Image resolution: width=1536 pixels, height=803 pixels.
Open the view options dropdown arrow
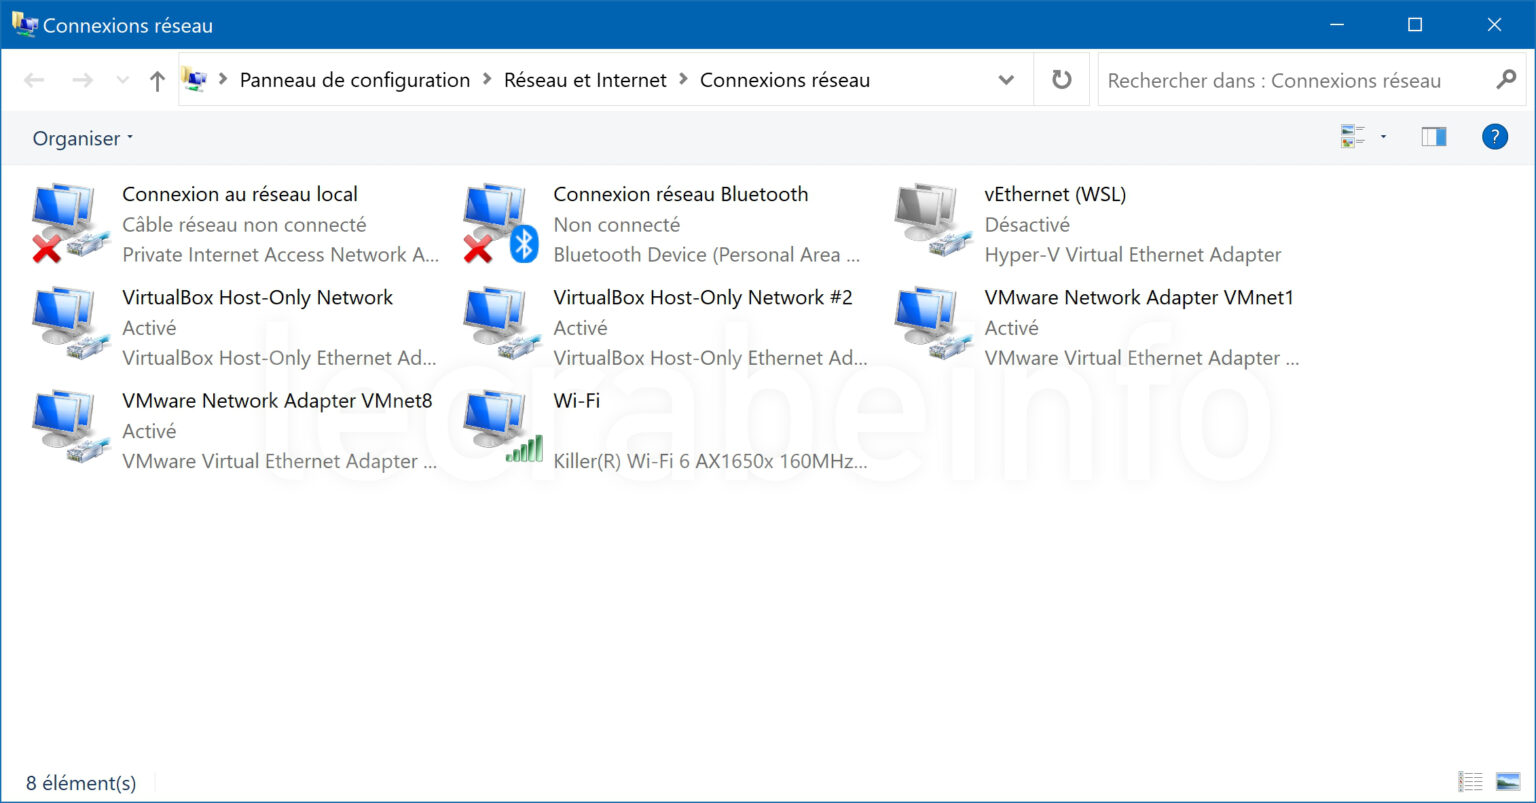1384,137
